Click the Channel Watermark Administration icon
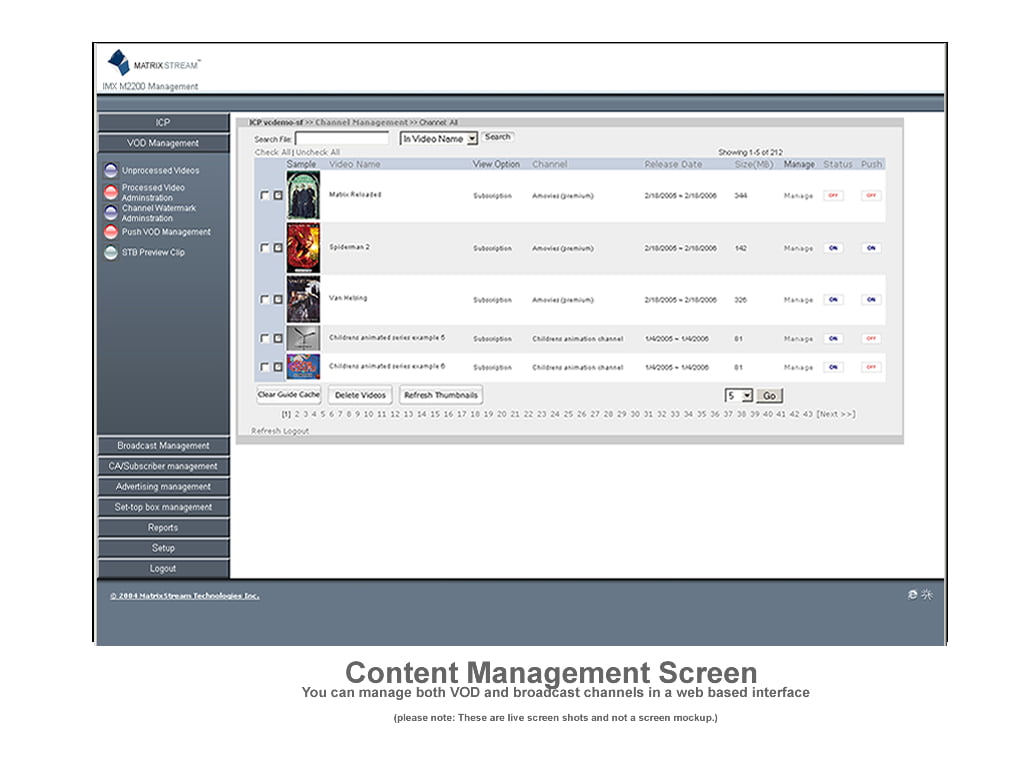The height and width of the screenshot is (768, 1024). tap(111, 212)
